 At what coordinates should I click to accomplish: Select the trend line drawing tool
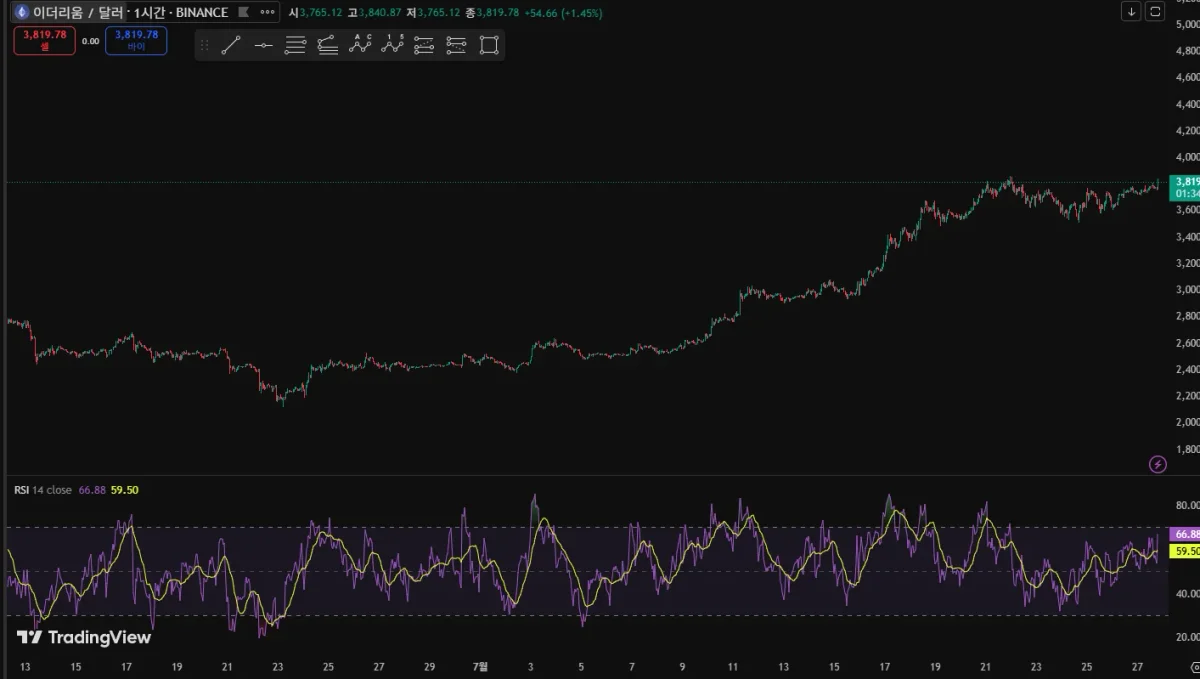click(x=231, y=45)
